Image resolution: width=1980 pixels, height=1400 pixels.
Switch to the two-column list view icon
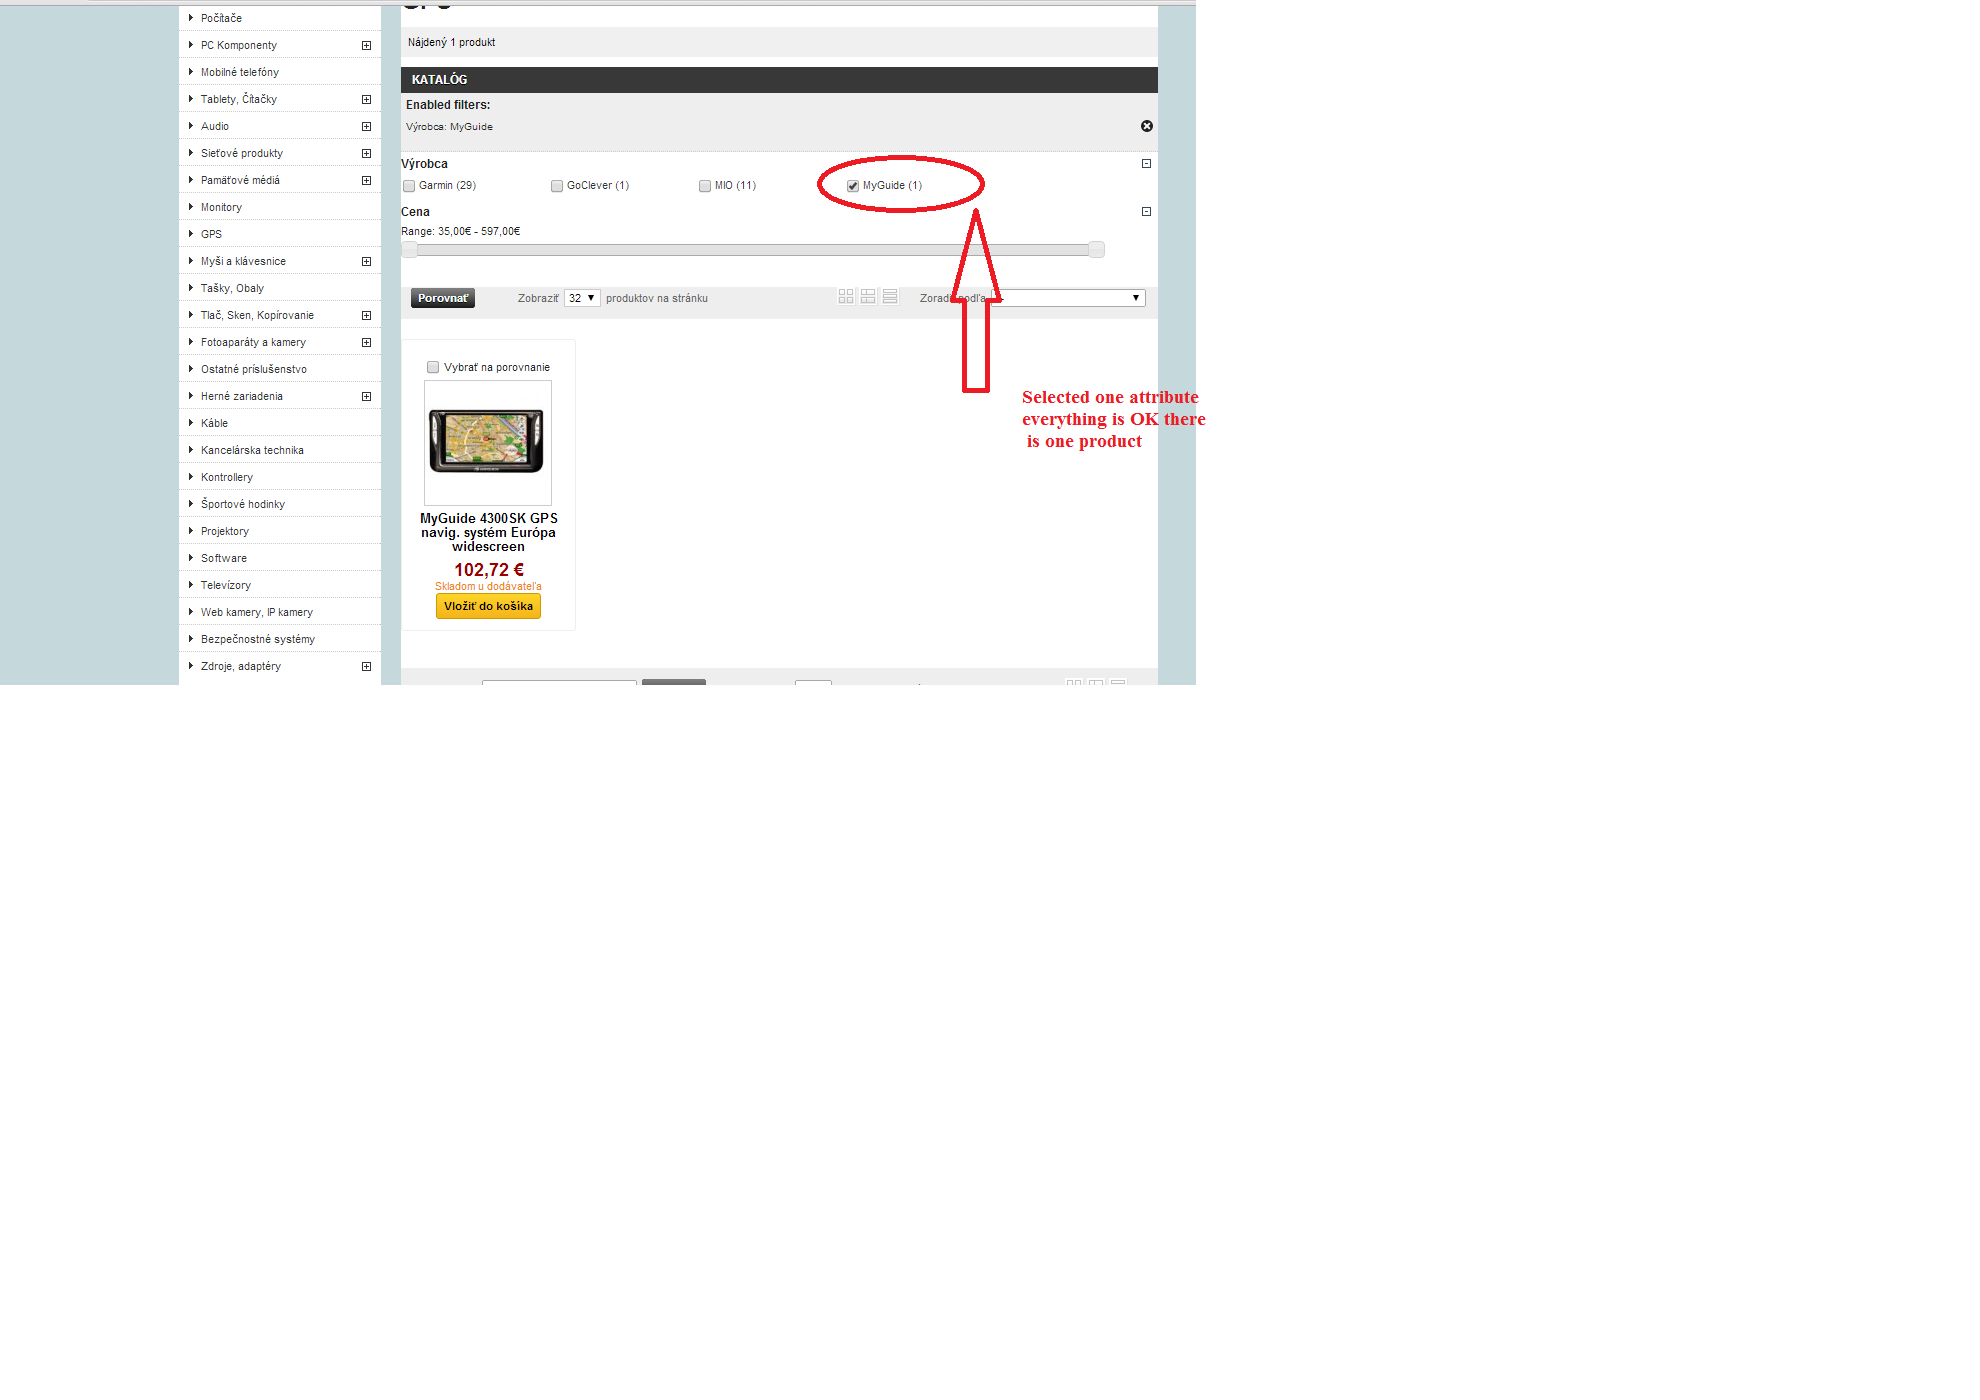(x=868, y=297)
